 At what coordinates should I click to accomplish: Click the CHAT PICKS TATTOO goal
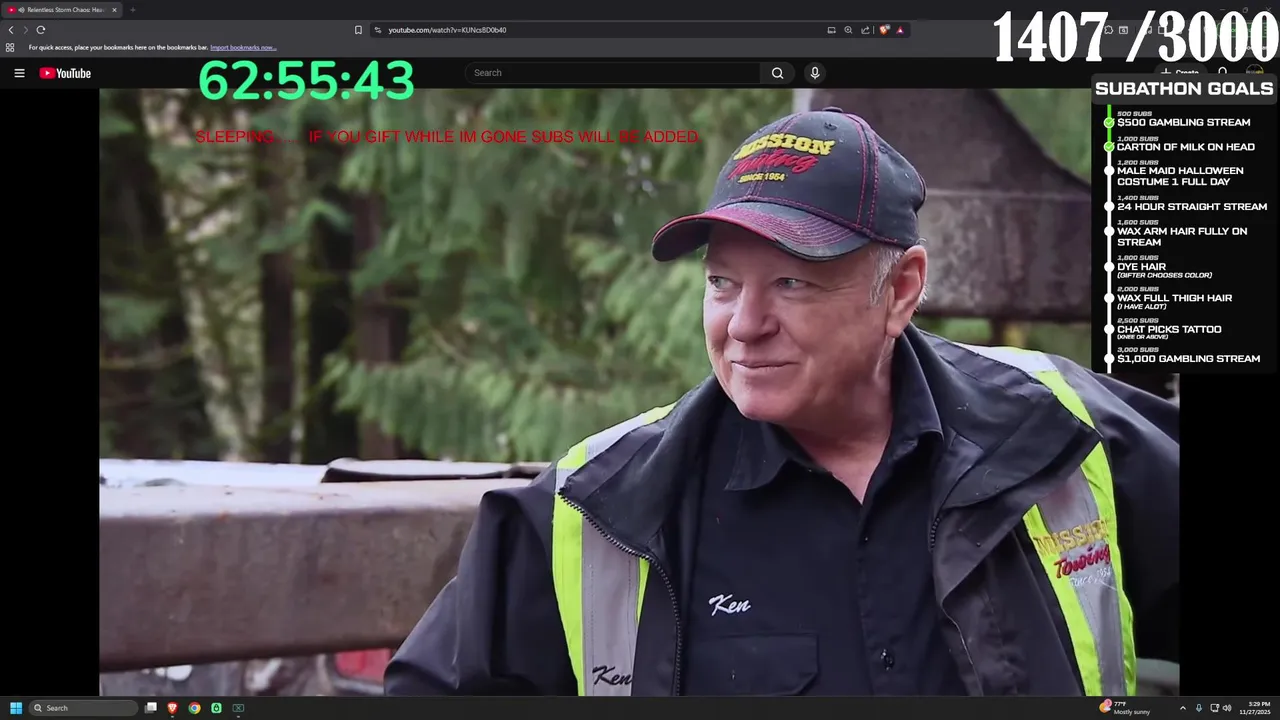[x=1169, y=329]
